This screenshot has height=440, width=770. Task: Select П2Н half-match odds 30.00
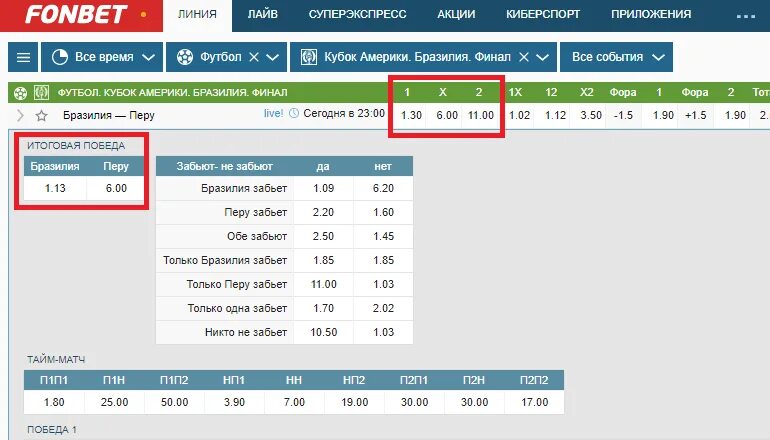pyautogui.click(x=474, y=402)
